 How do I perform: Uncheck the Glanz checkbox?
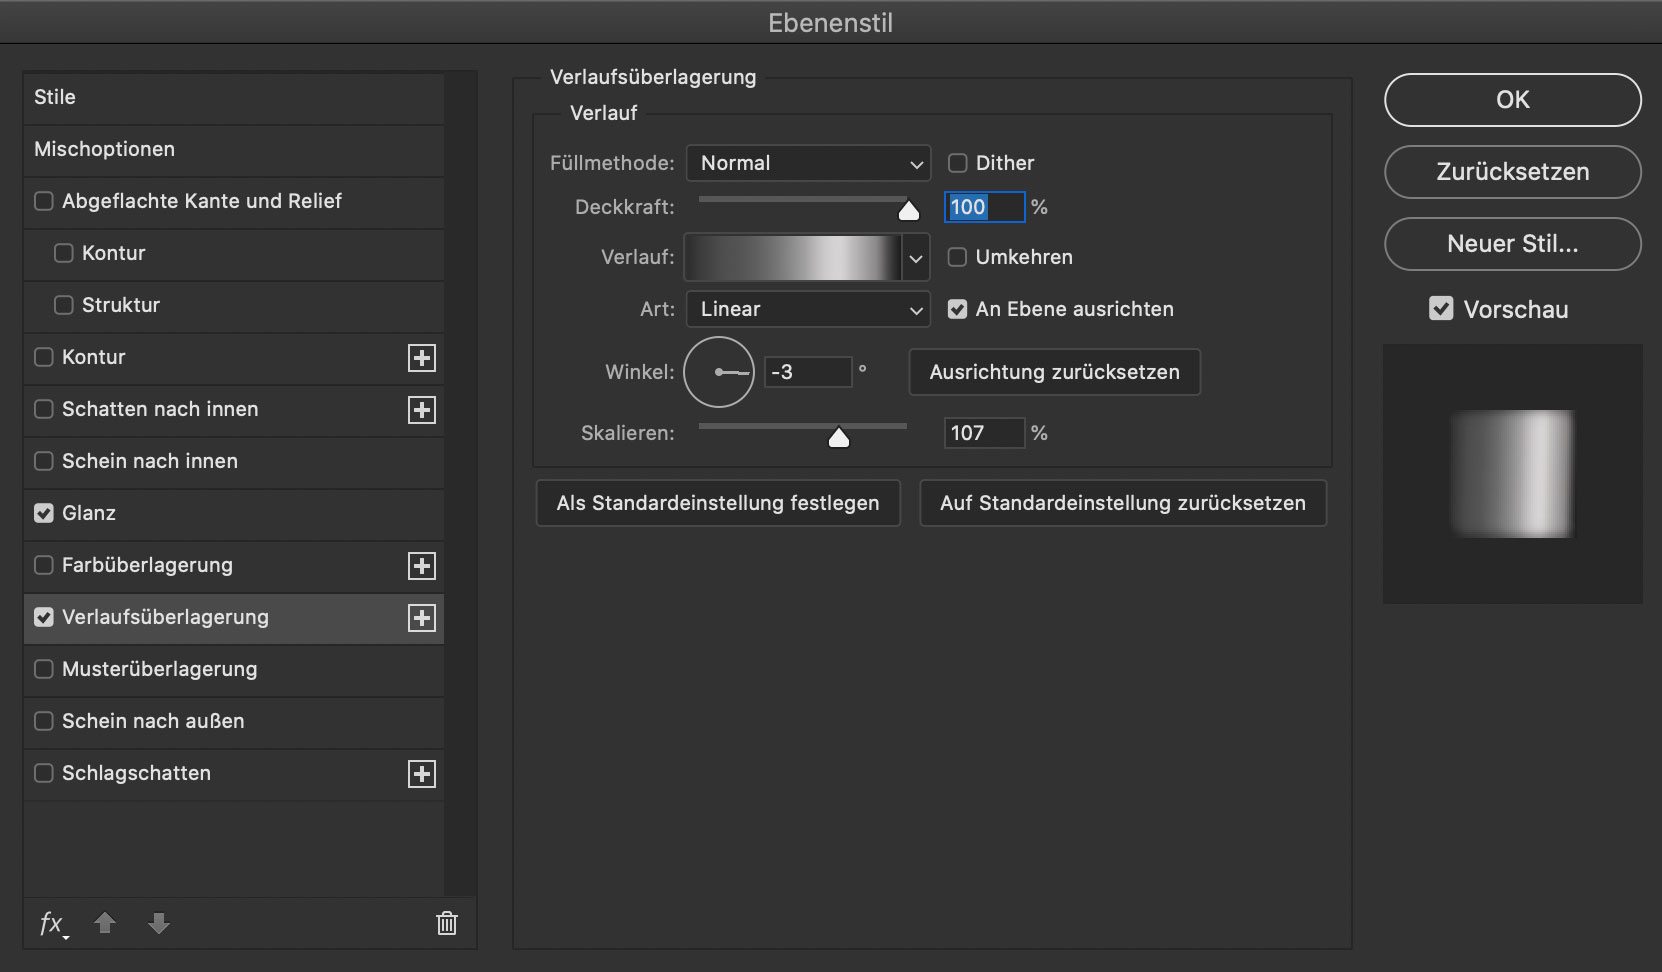pyautogui.click(x=44, y=513)
